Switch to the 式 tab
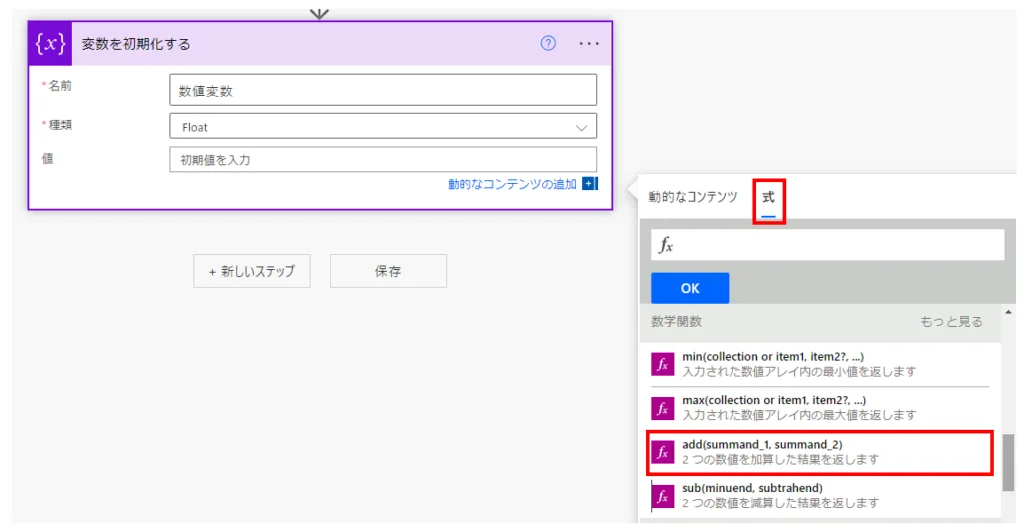 click(x=768, y=198)
